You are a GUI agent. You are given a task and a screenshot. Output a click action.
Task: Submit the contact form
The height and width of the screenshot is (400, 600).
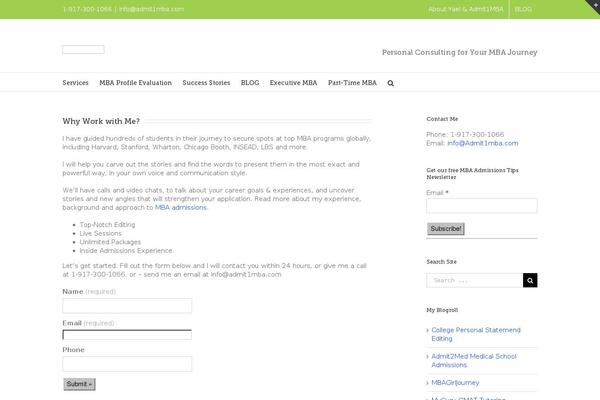pos(79,384)
